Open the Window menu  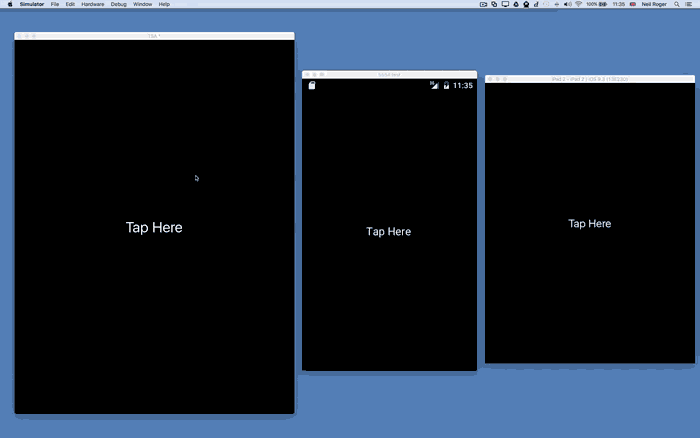[x=143, y=4]
